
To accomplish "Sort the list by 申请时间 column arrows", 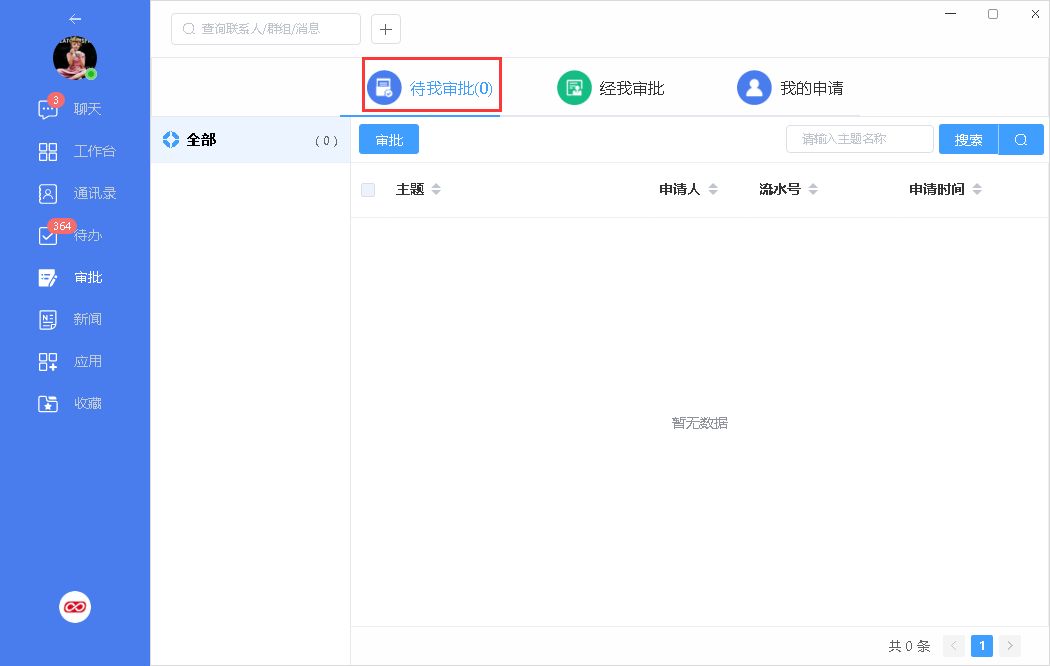I will (977, 190).
